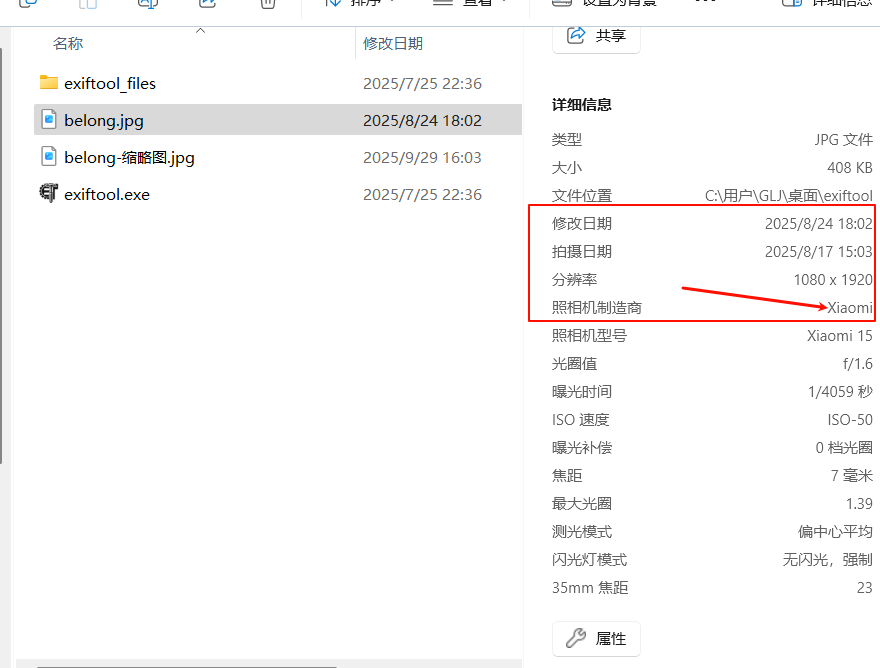
Task: Click the 曝光补偿 label
Action: click(x=581, y=449)
